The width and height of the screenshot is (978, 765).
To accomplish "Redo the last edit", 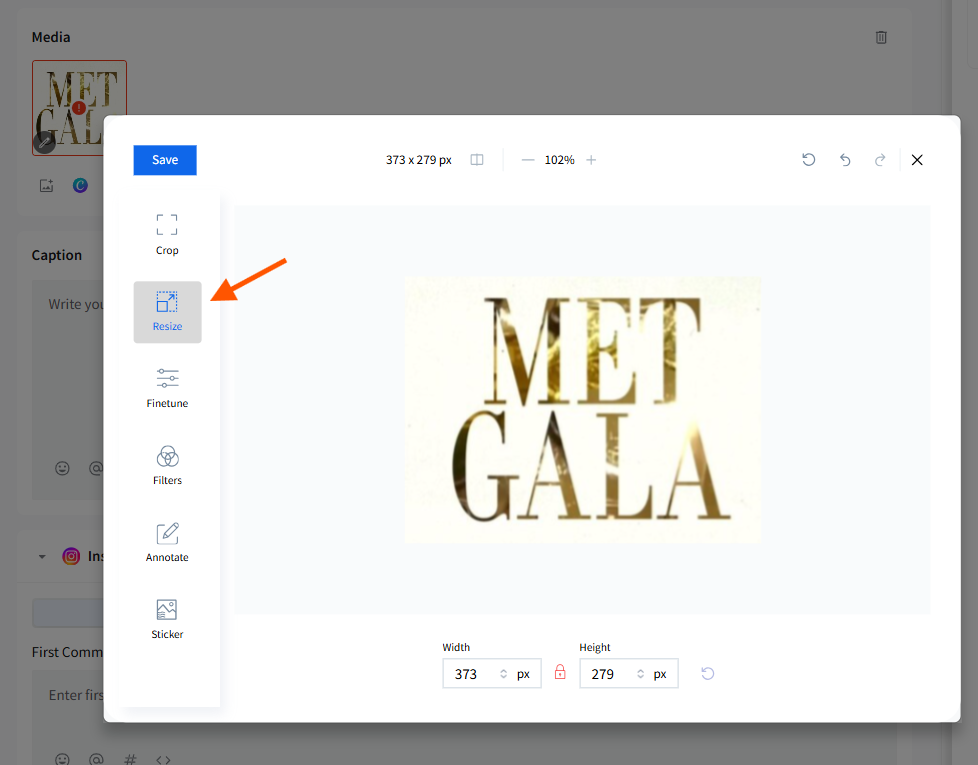I will [880, 160].
